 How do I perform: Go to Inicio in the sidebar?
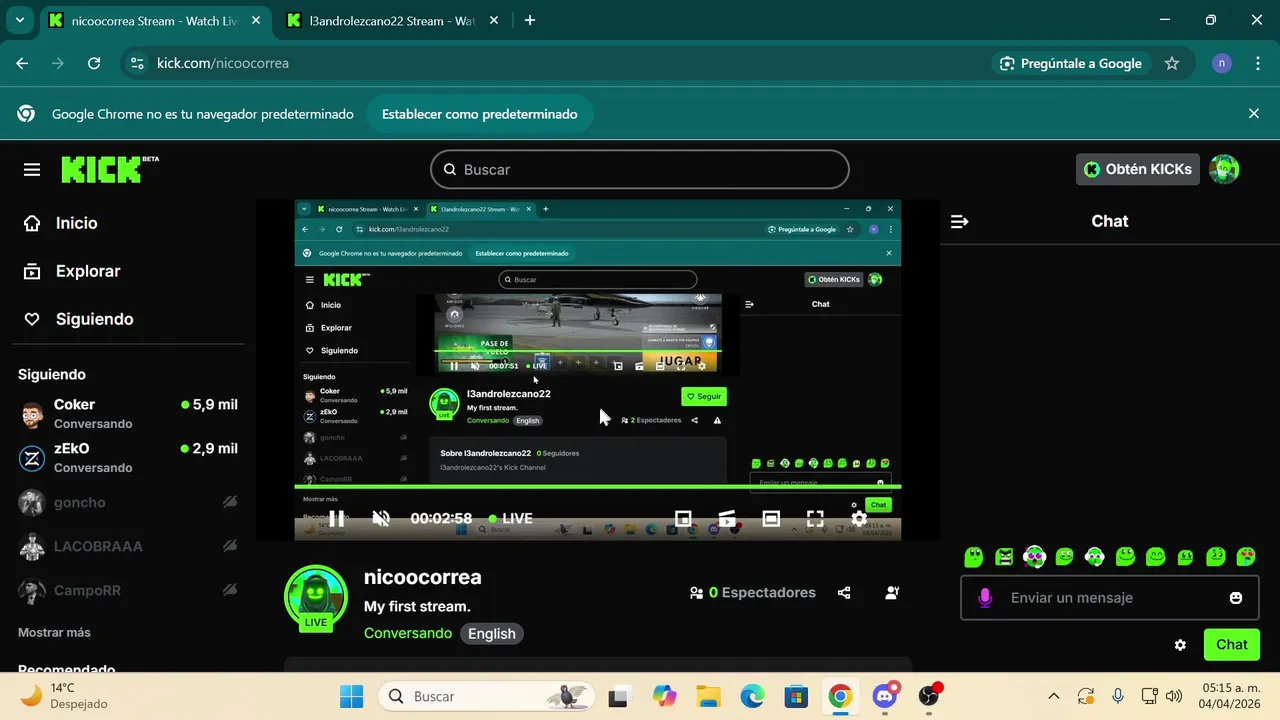(x=60, y=223)
